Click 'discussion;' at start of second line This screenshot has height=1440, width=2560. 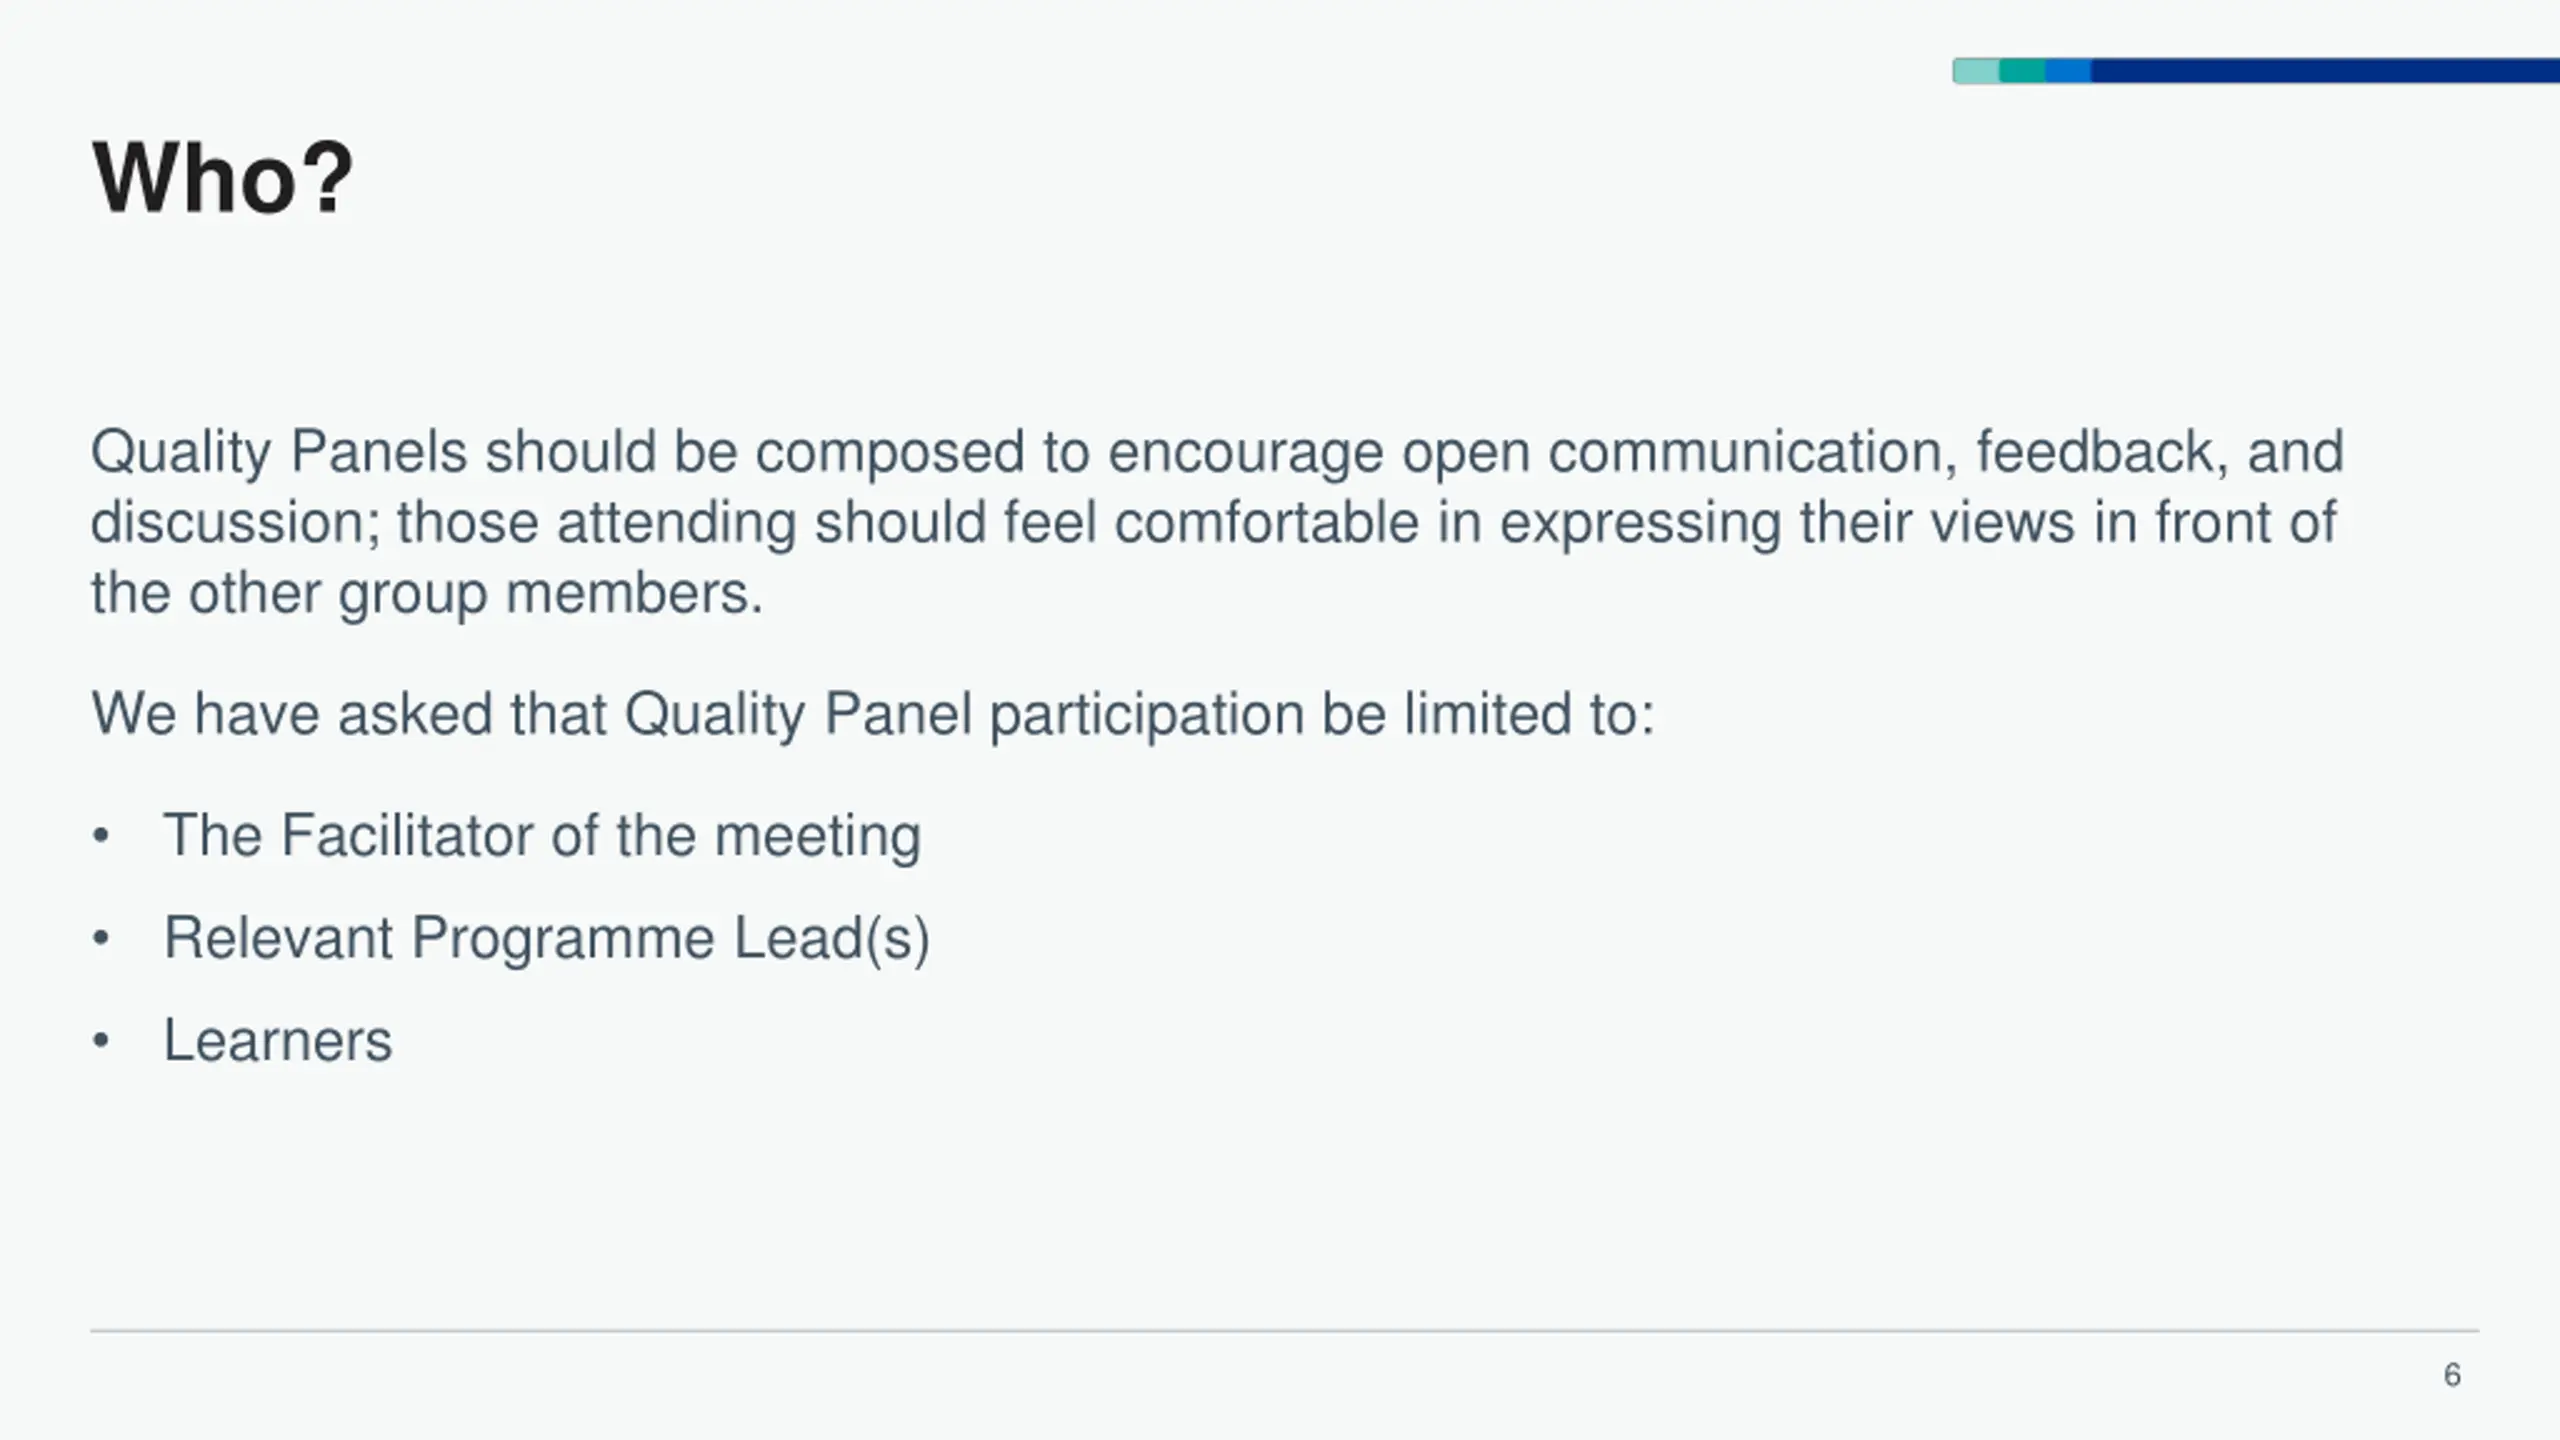pyautogui.click(x=236, y=523)
